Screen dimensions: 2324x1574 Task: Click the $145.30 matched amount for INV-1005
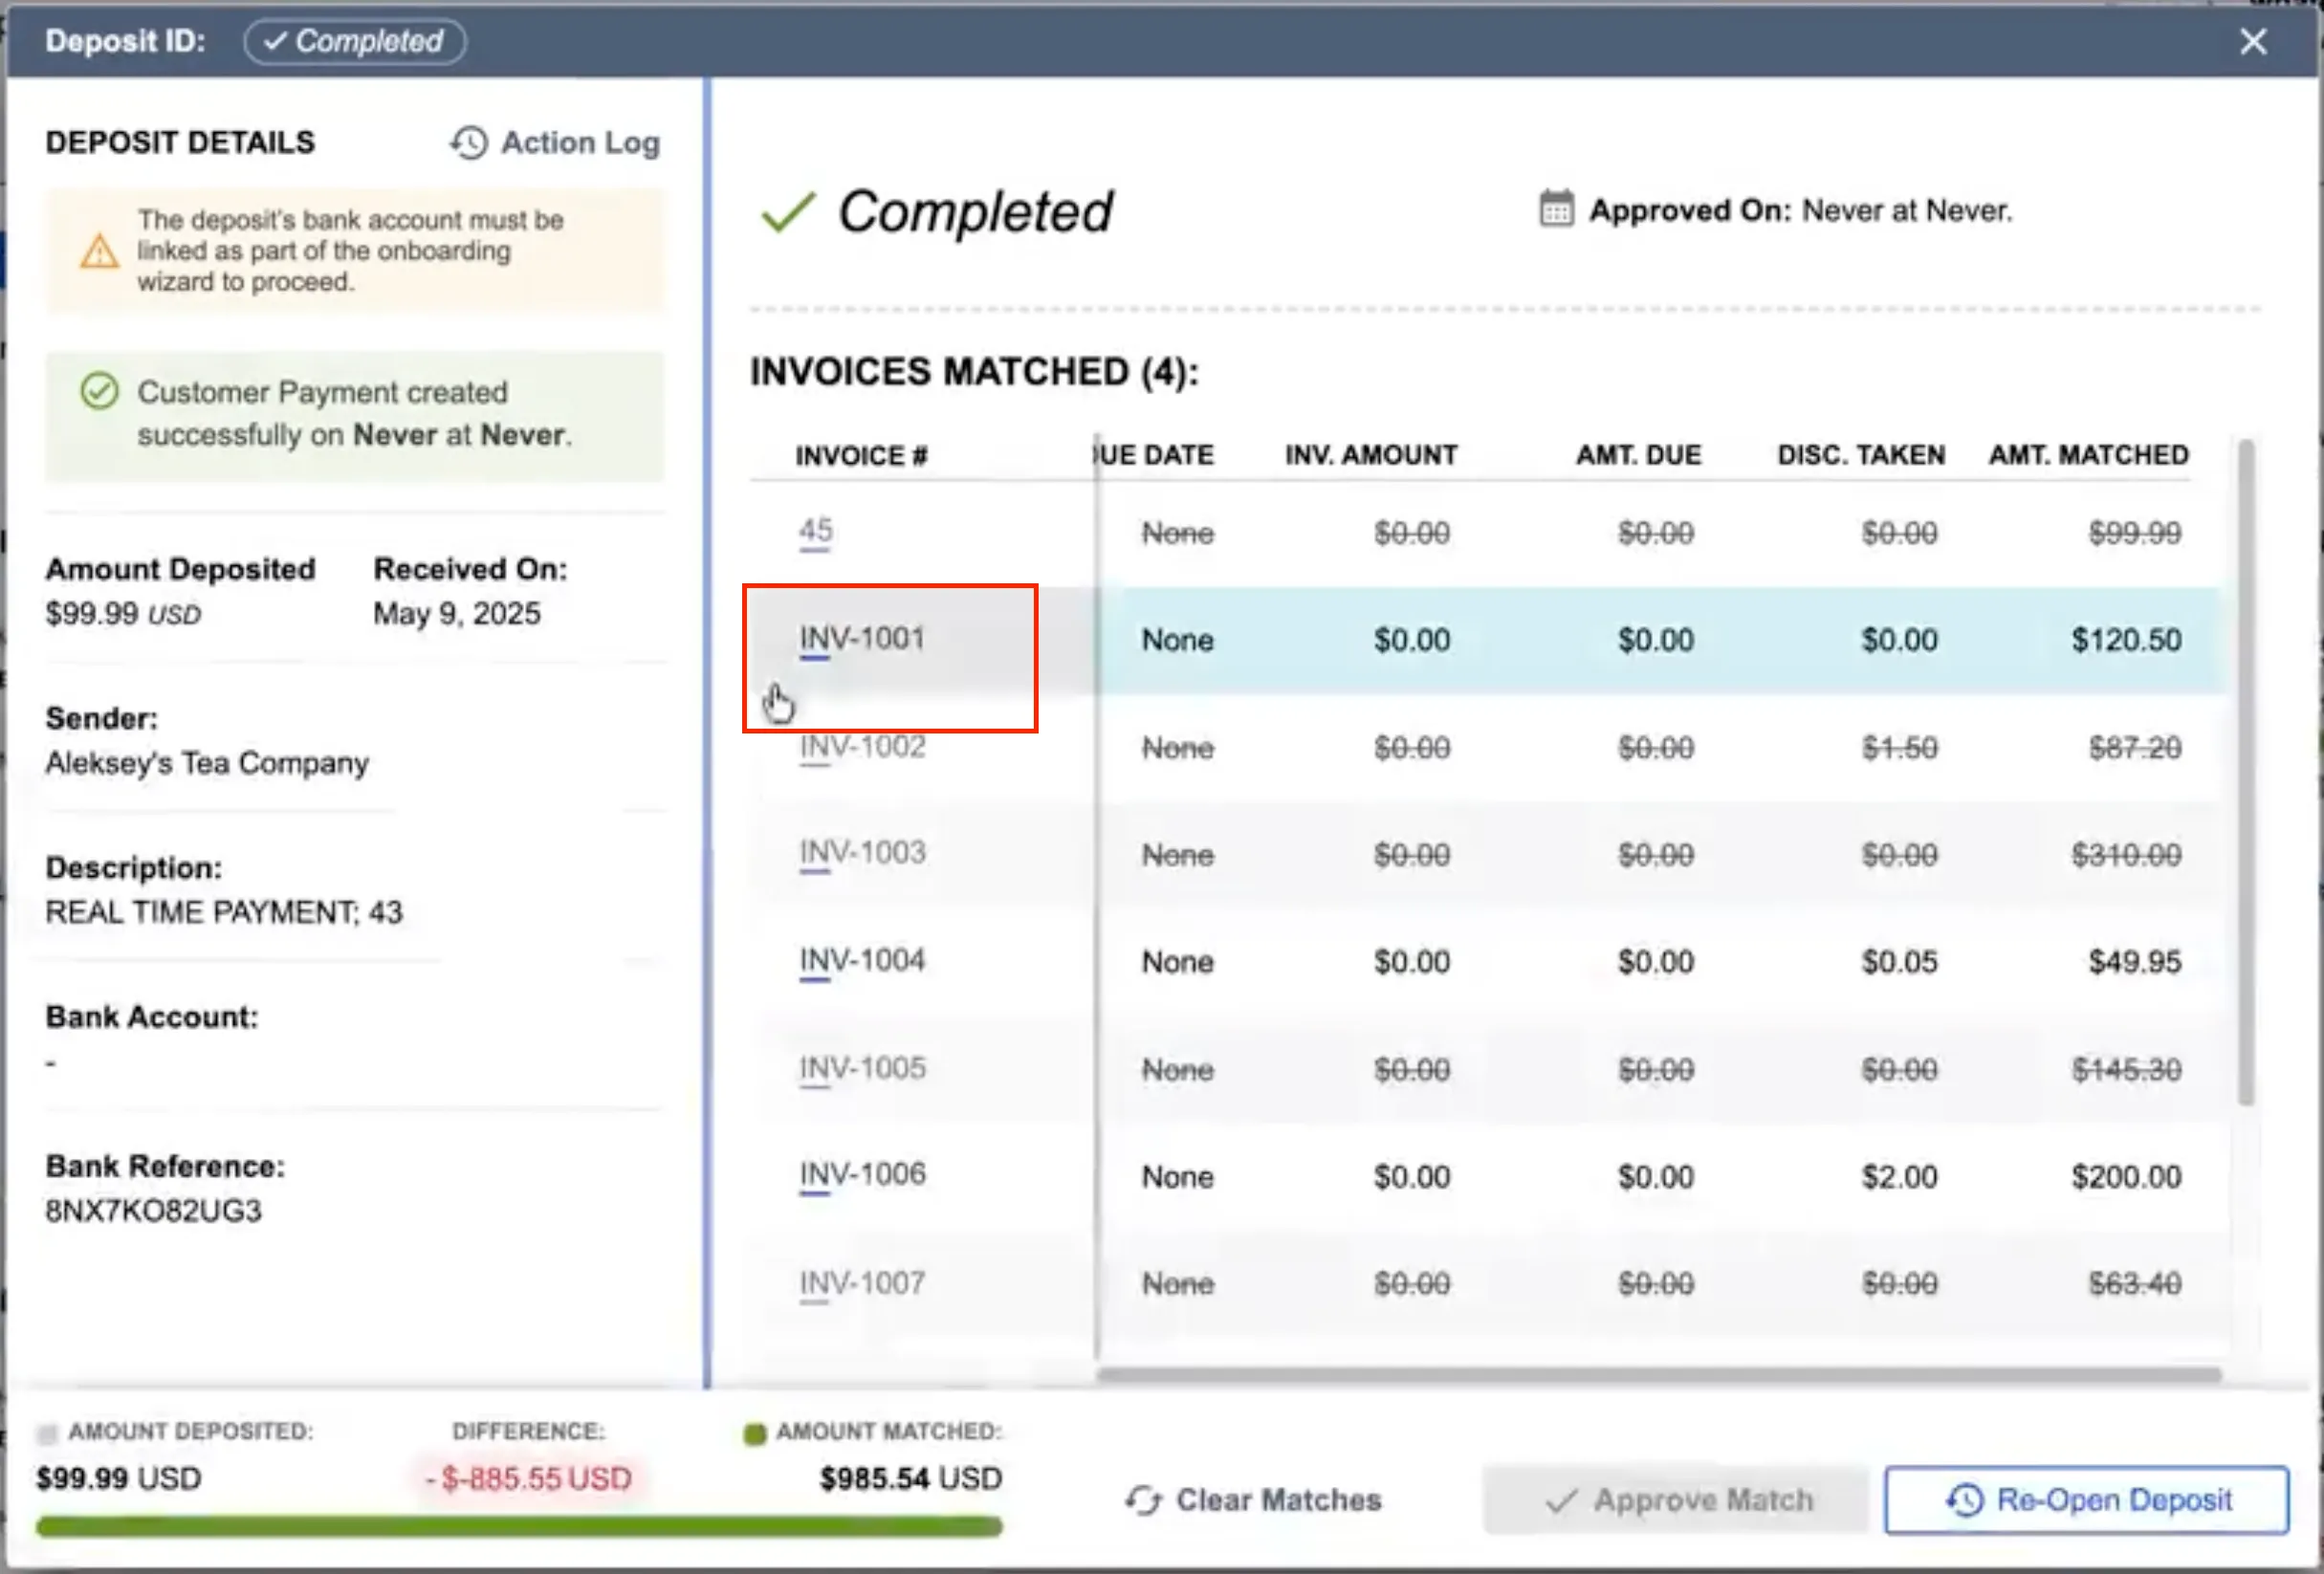(x=2126, y=1070)
